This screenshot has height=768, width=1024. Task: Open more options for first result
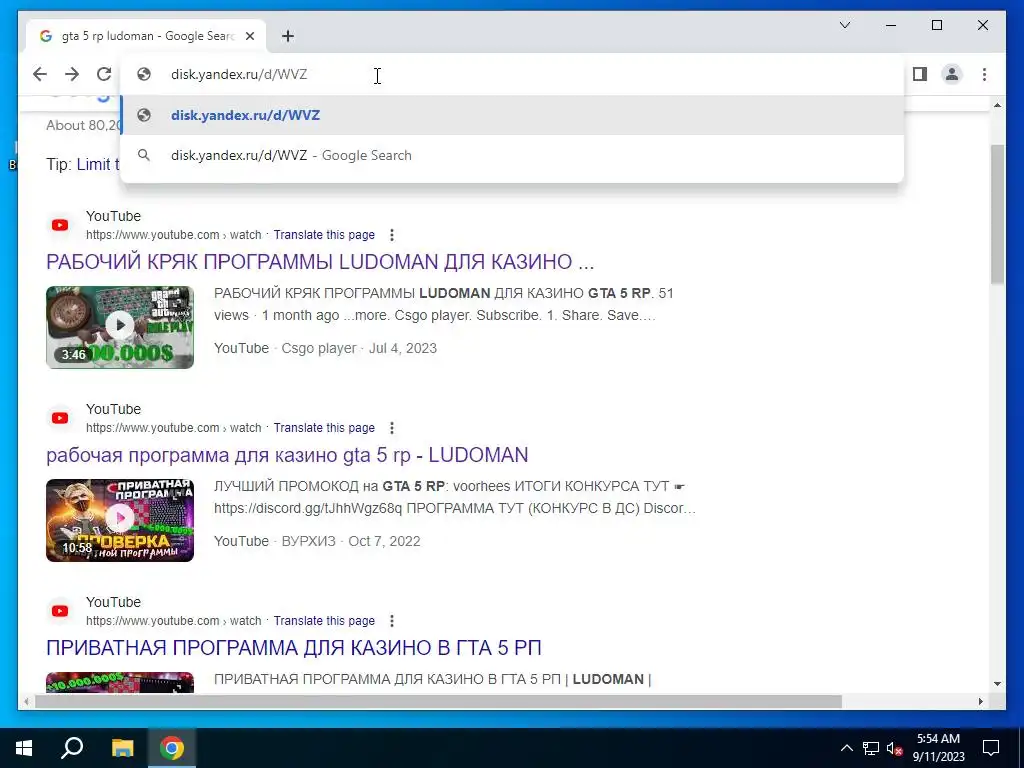pyautogui.click(x=392, y=235)
